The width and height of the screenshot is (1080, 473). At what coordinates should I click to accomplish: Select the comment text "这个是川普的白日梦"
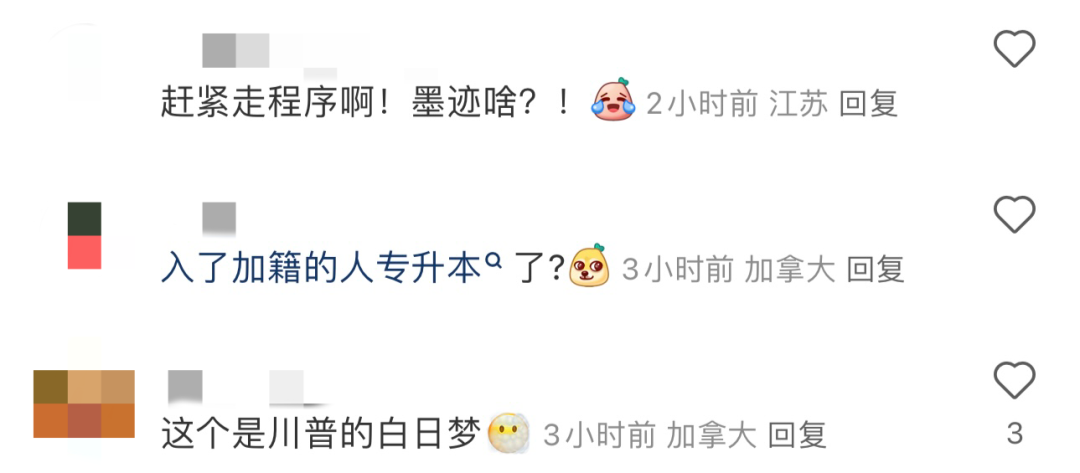[x=320, y=434]
